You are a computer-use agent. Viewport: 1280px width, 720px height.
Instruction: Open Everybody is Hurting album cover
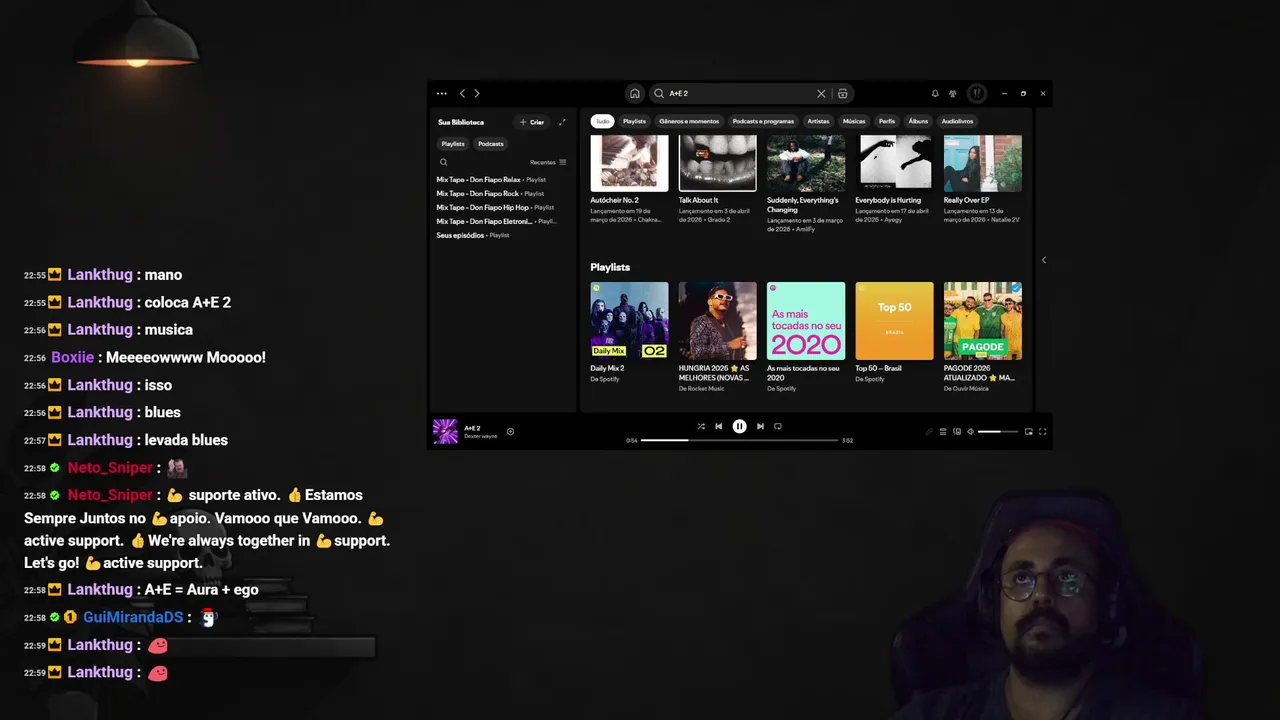coord(894,163)
